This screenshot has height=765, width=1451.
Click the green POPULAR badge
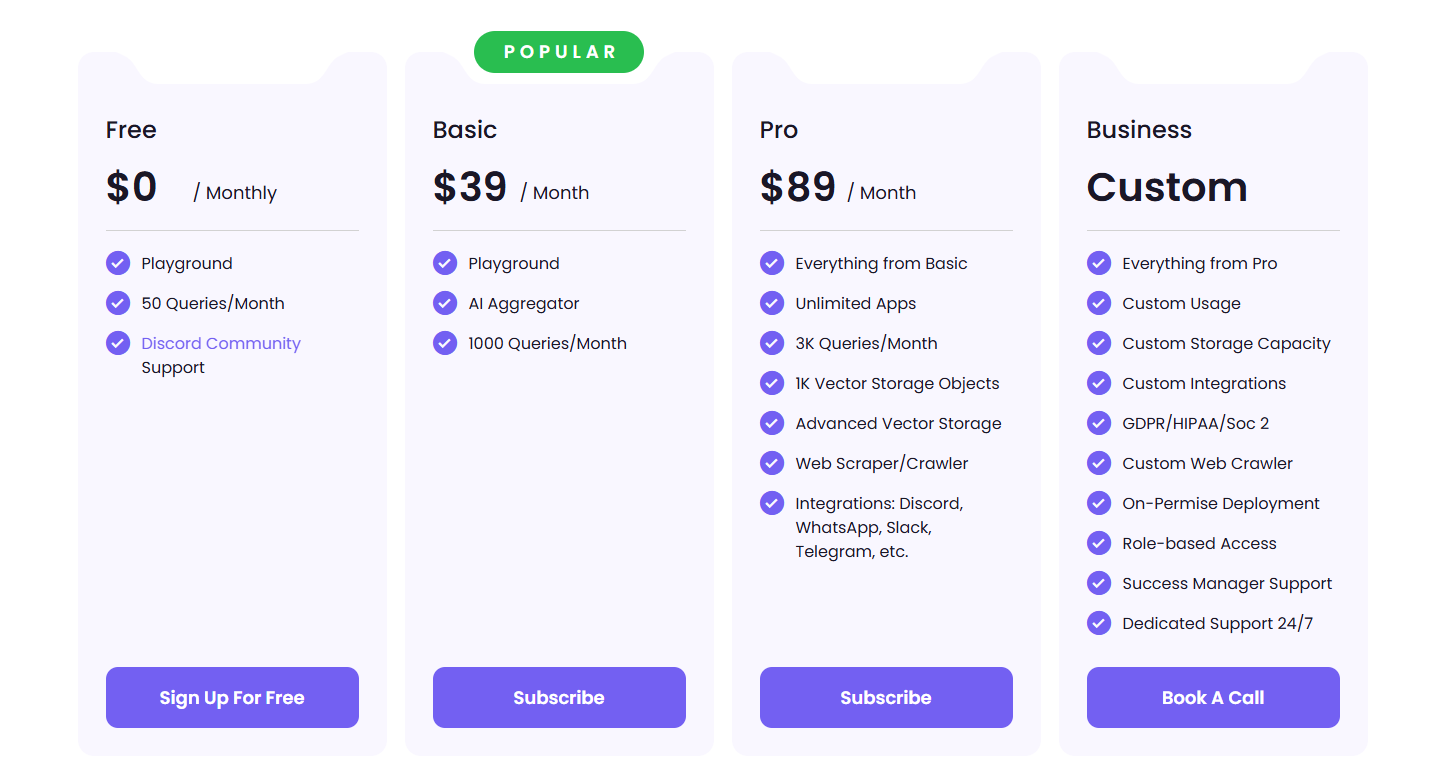559,52
